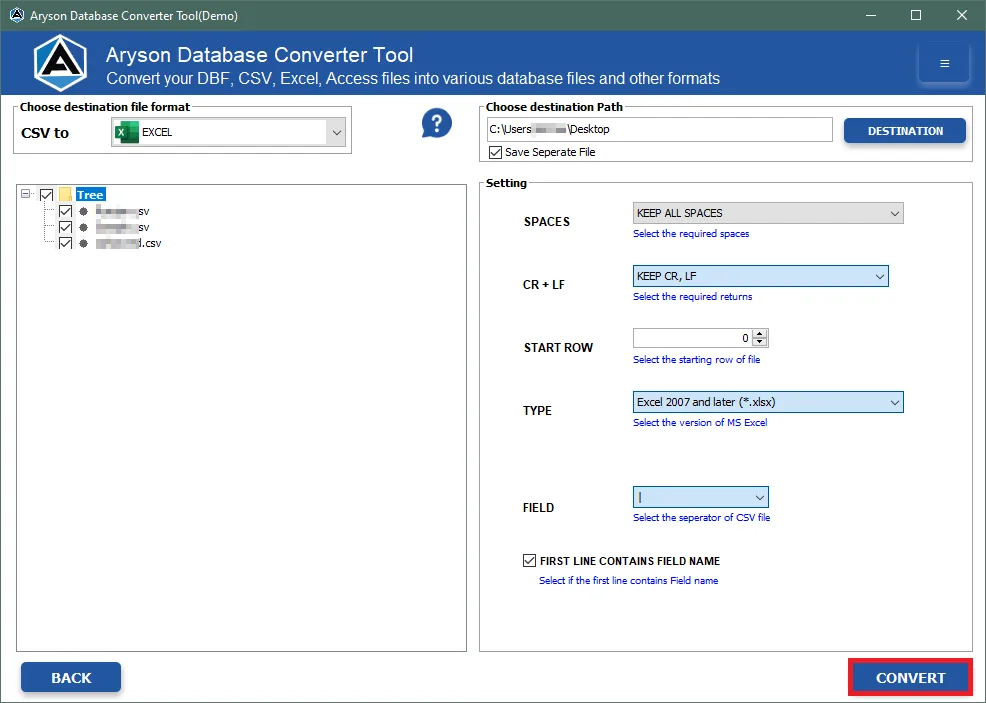The image size is (986, 703).
Task: Open the TYPE Excel version dropdown
Action: tap(768, 402)
